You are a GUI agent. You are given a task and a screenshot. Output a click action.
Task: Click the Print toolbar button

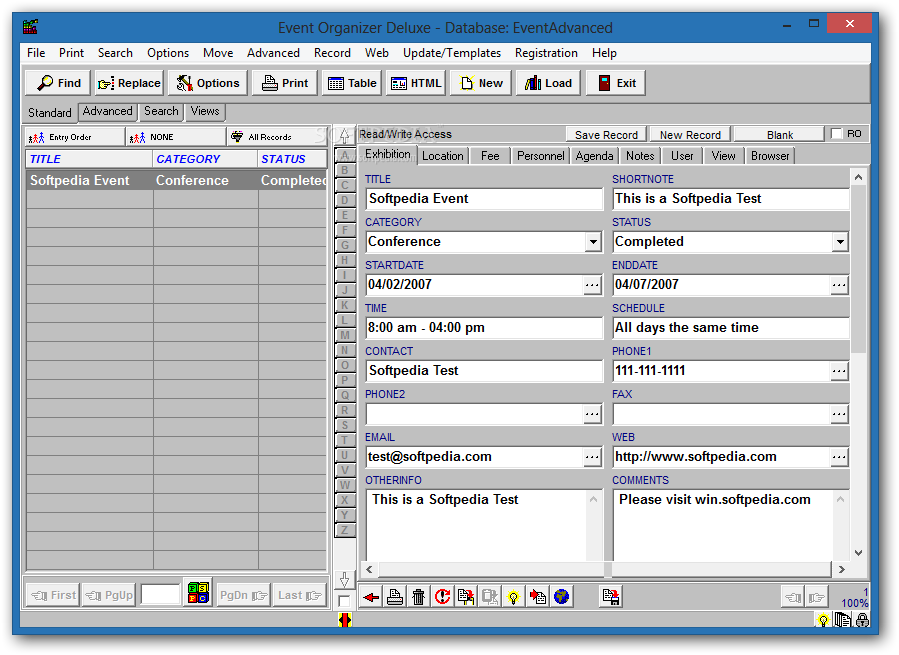tap(285, 83)
